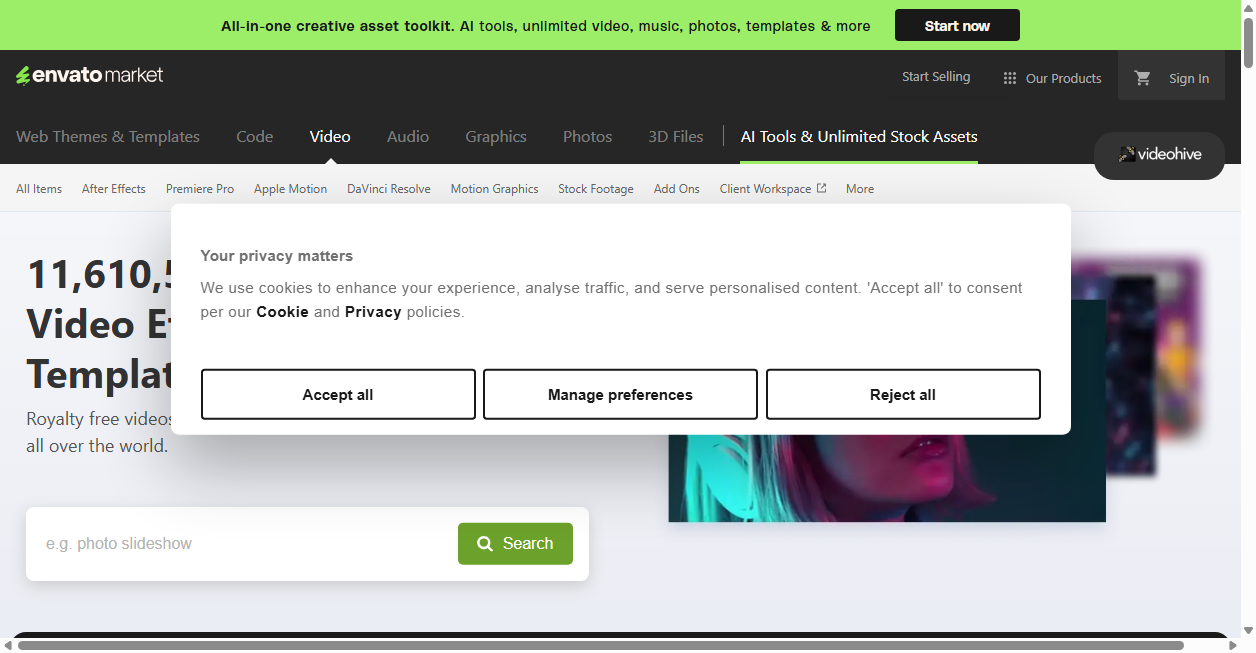Select the Video category tab
The height and width of the screenshot is (653, 1256).
click(x=330, y=137)
